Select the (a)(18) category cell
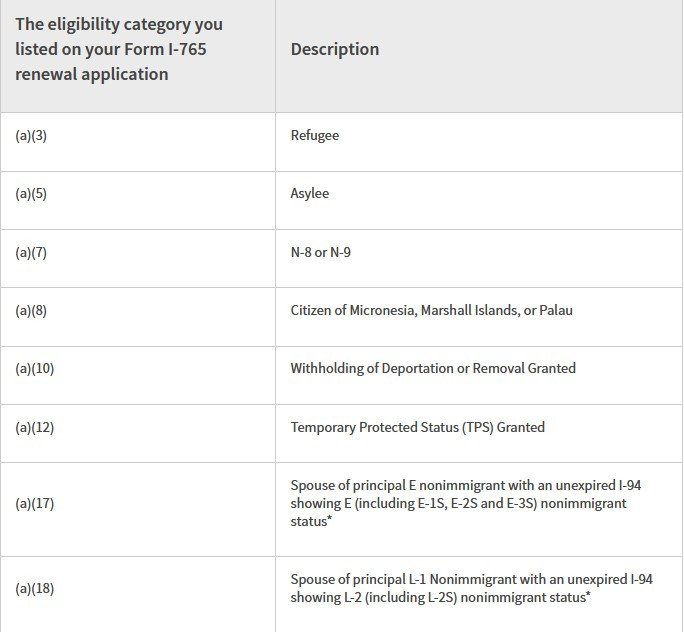The image size is (684, 632). click(35, 588)
